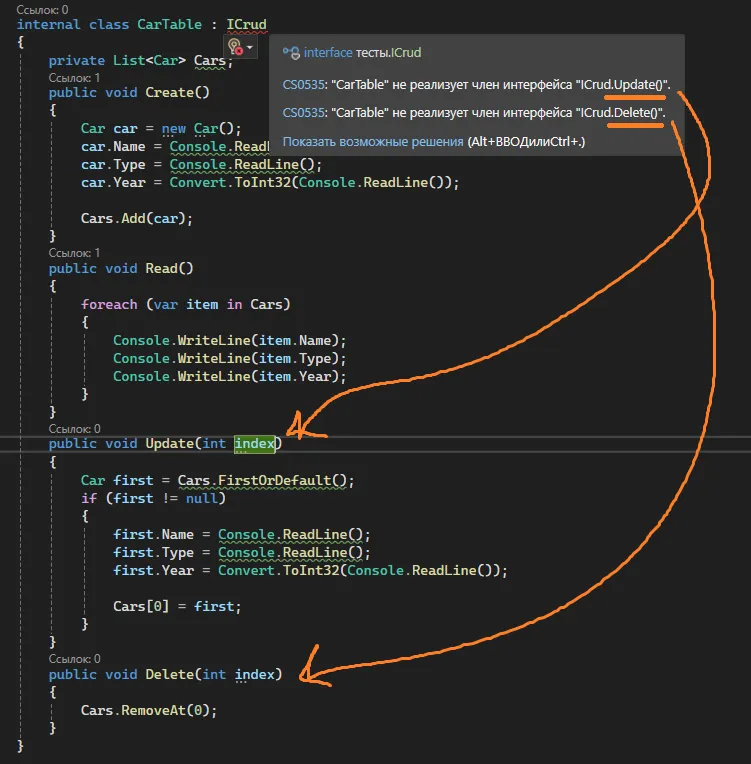This screenshot has width=751, height=764.
Task: Open the CS0535 link for ICrud.Update()
Action: [x=303, y=85]
